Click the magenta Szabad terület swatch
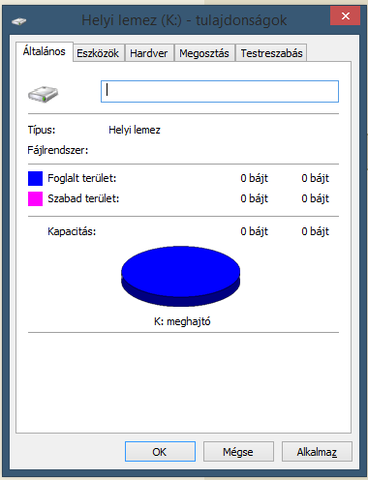Image resolution: width=368 pixels, height=480 pixels. [35, 199]
